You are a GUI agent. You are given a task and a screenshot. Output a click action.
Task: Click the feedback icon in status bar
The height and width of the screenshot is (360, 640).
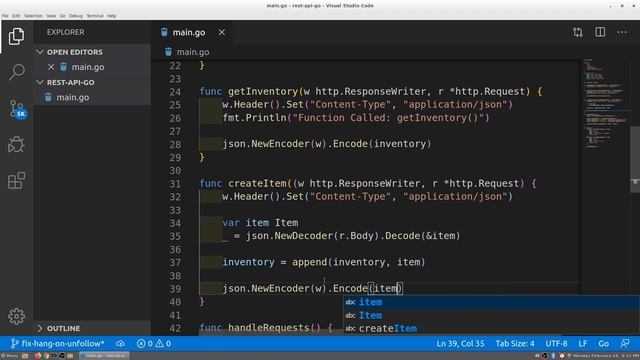pyautogui.click(x=624, y=344)
